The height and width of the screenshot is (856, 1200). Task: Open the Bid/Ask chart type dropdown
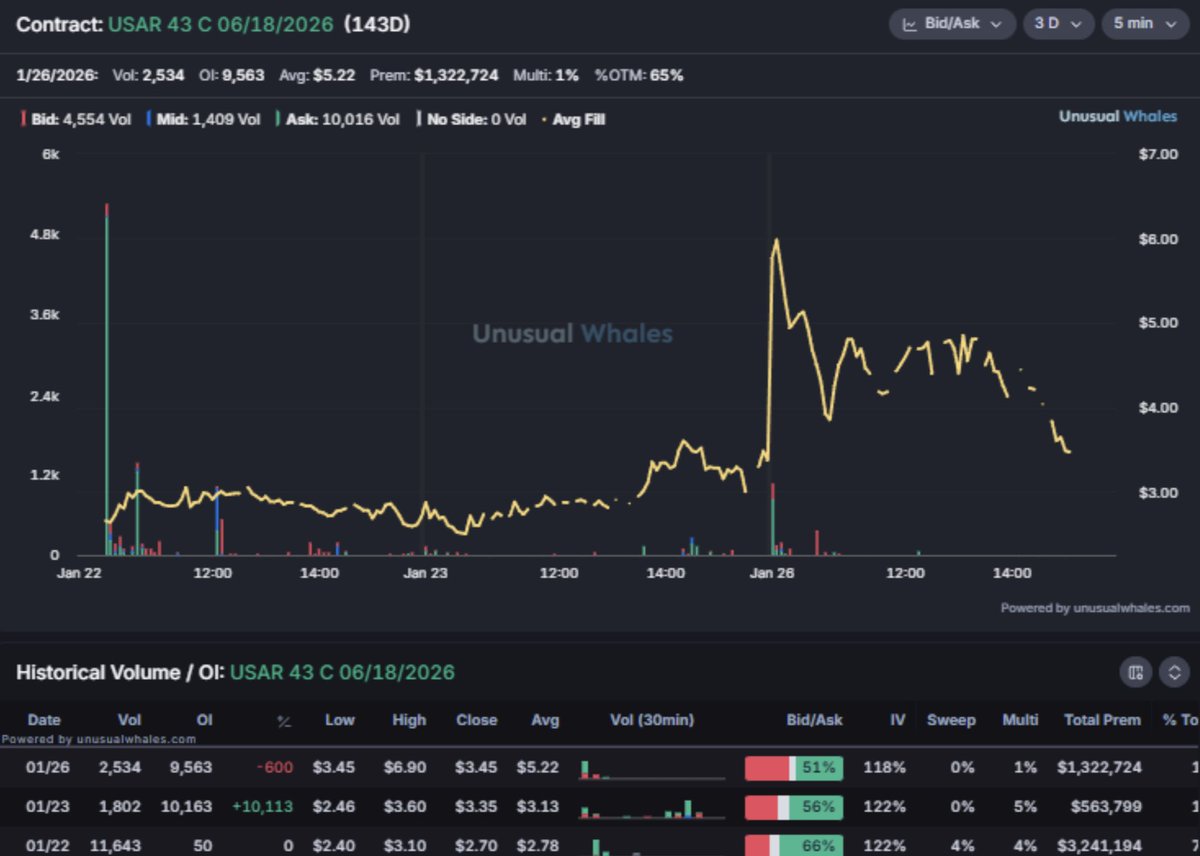(x=951, y=24)
